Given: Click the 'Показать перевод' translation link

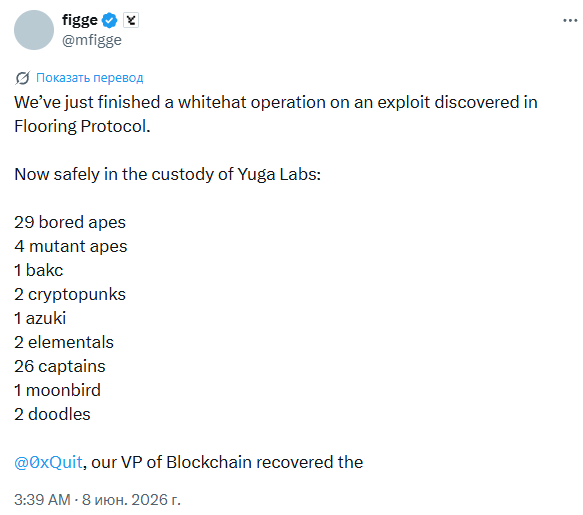Looking at the screenshot, I should click(x=90, y=78).
